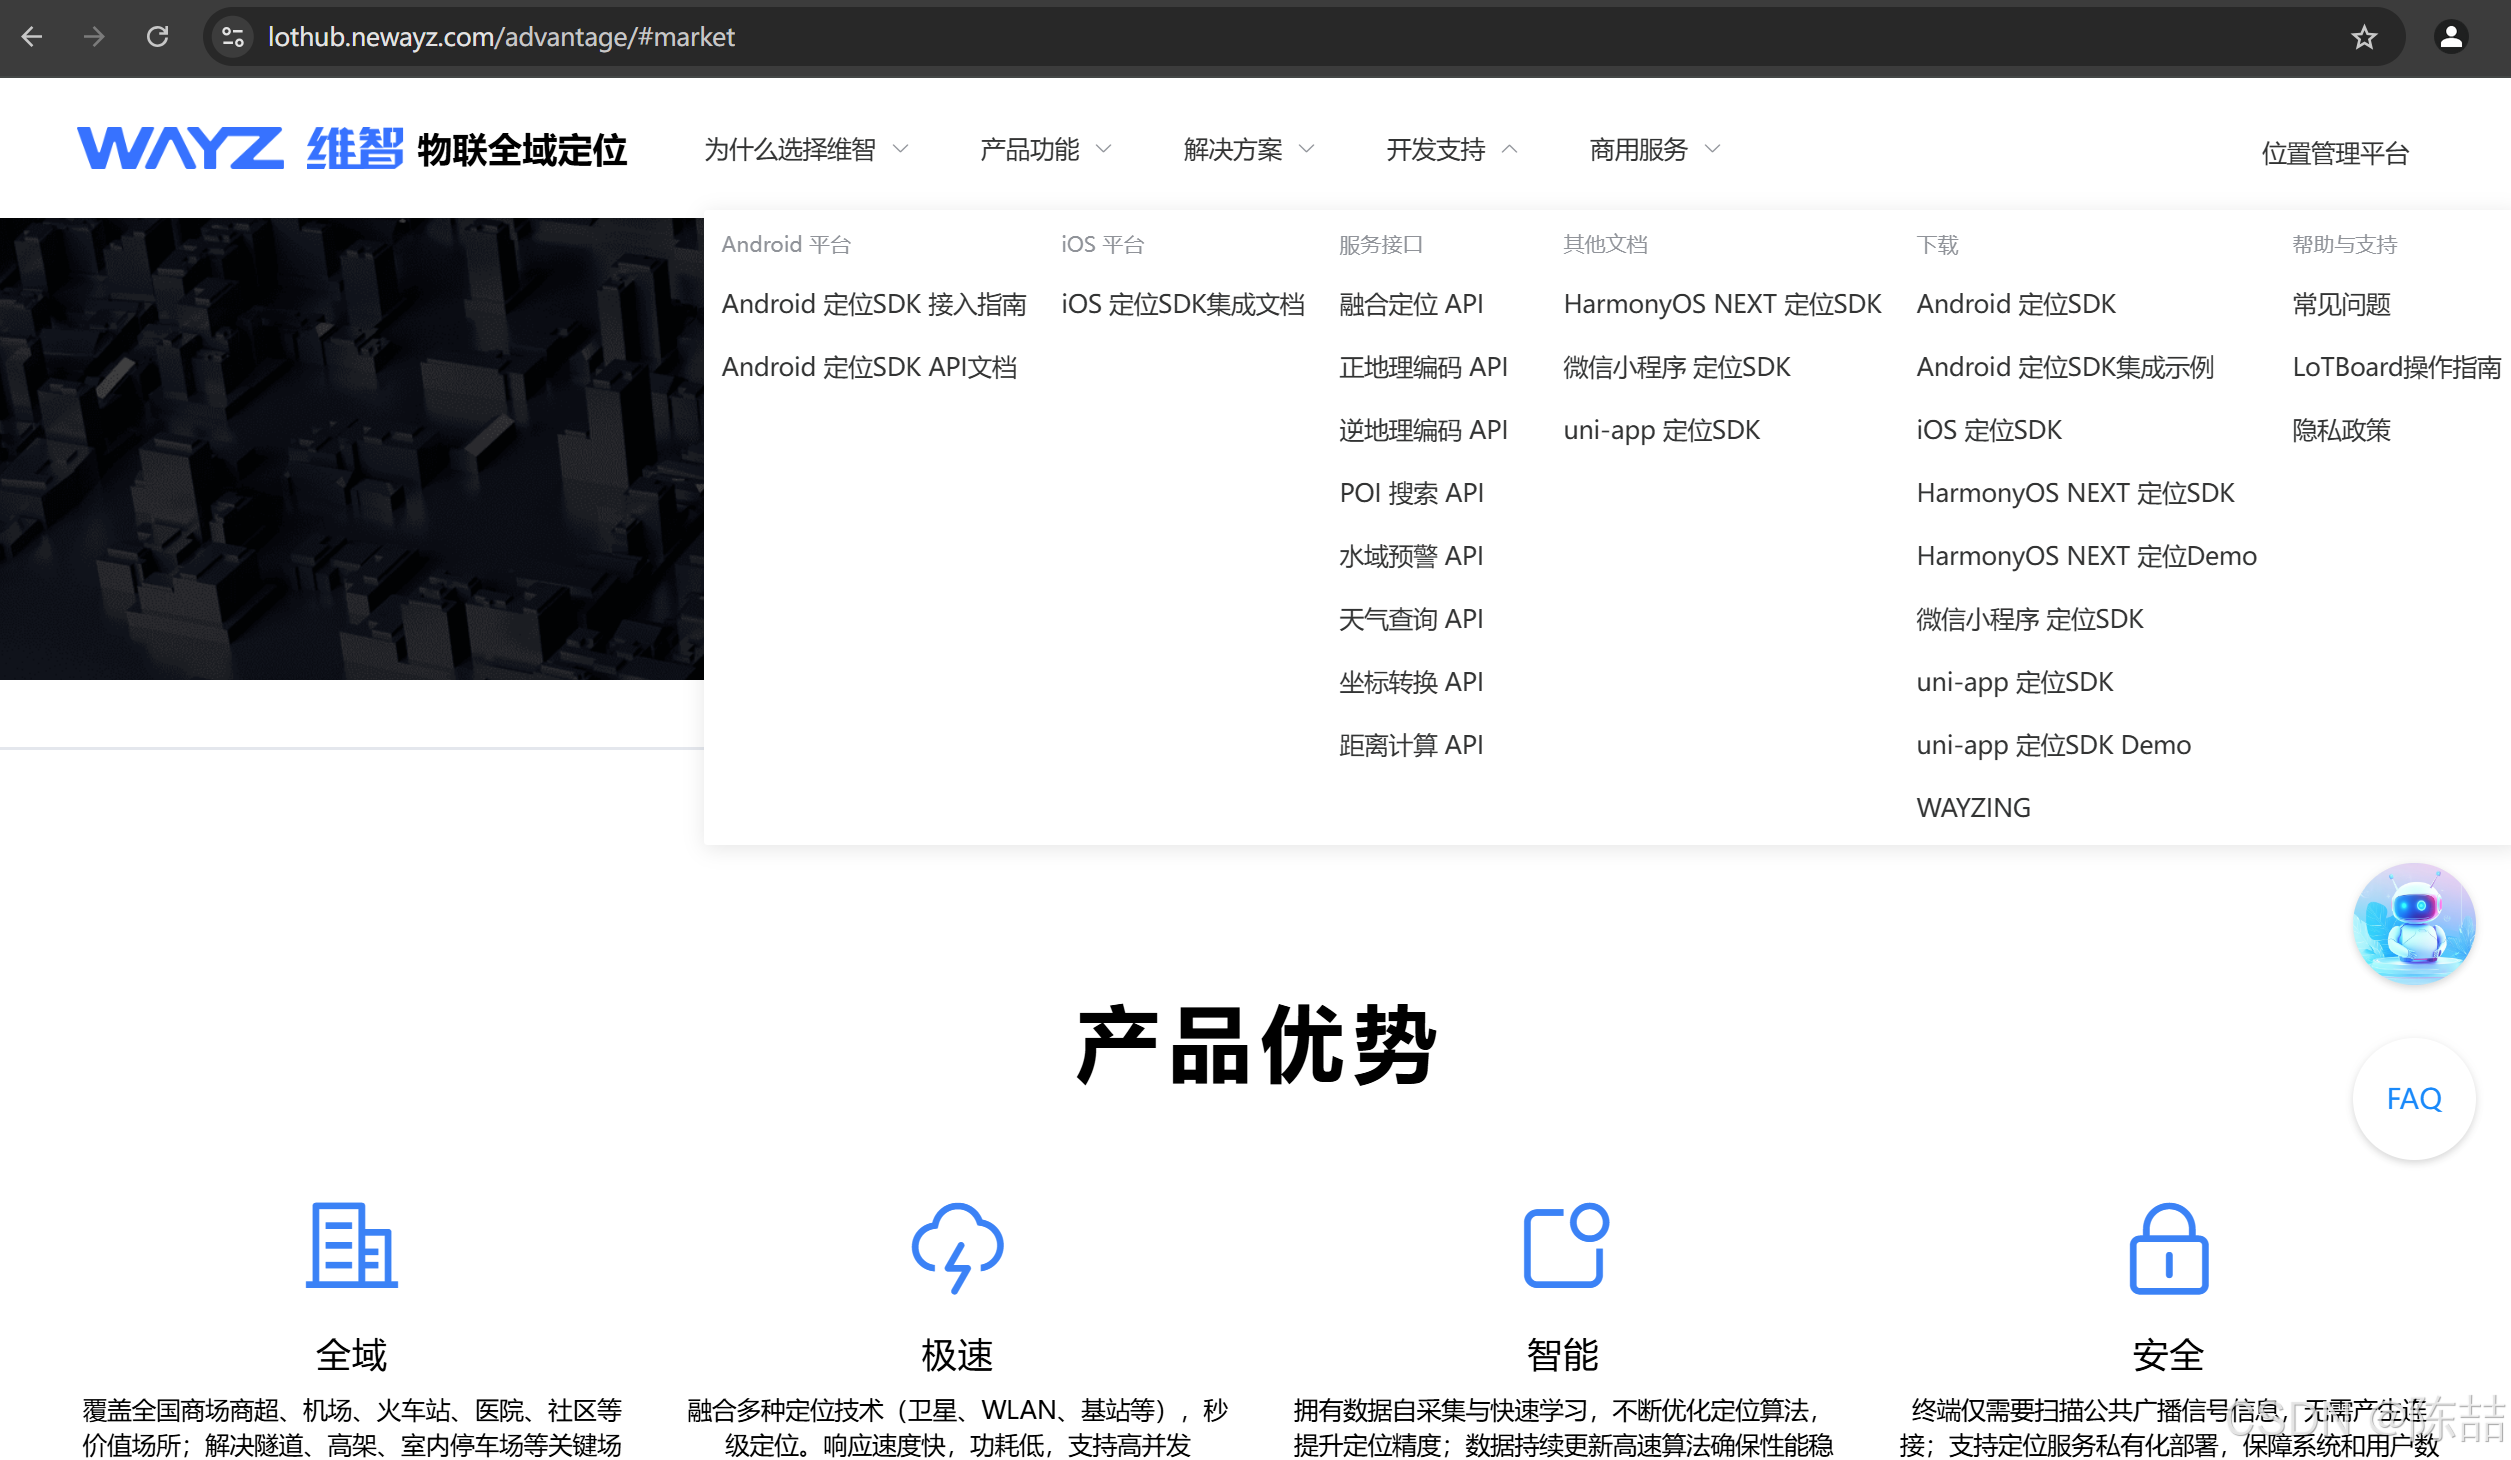Click the 全域 building icon

point(351,1246)
